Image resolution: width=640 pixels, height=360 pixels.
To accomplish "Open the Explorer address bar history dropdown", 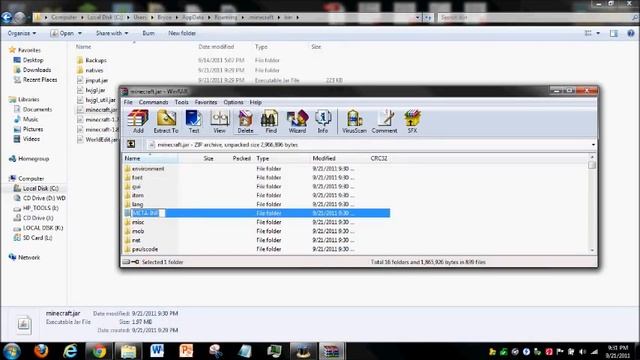I will pos(418,18).
